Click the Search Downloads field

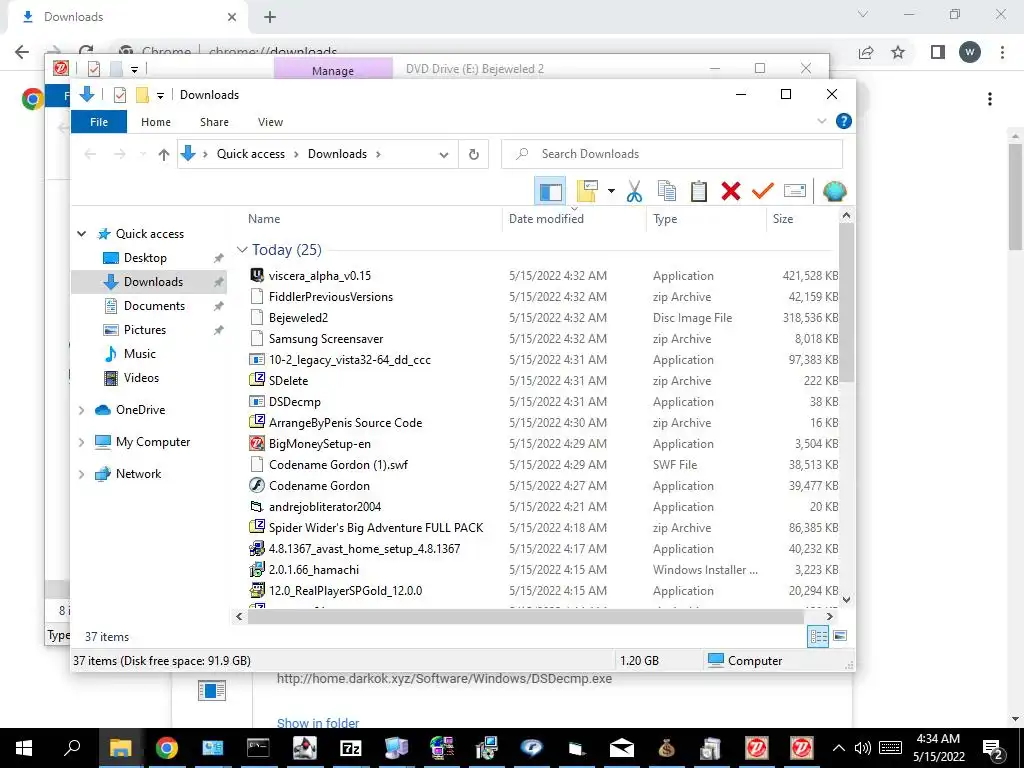(x=672, y=154)
